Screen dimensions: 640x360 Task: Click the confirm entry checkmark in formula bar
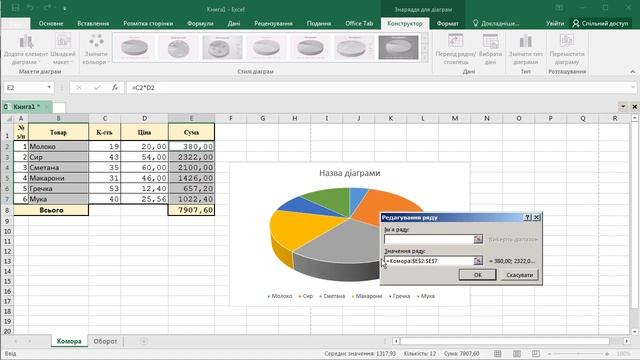97,87
